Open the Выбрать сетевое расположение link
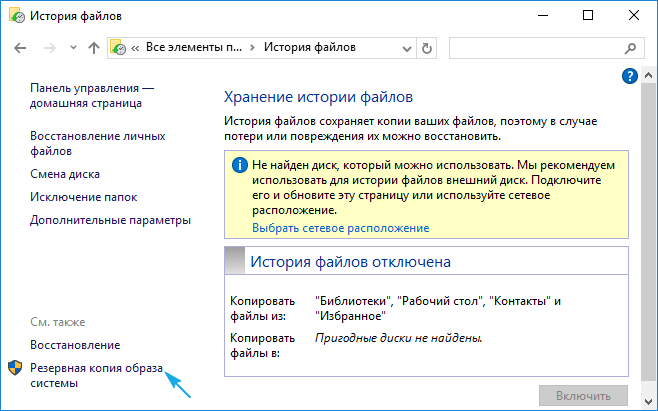The image size is (658, 411). (x=340, y=228)
